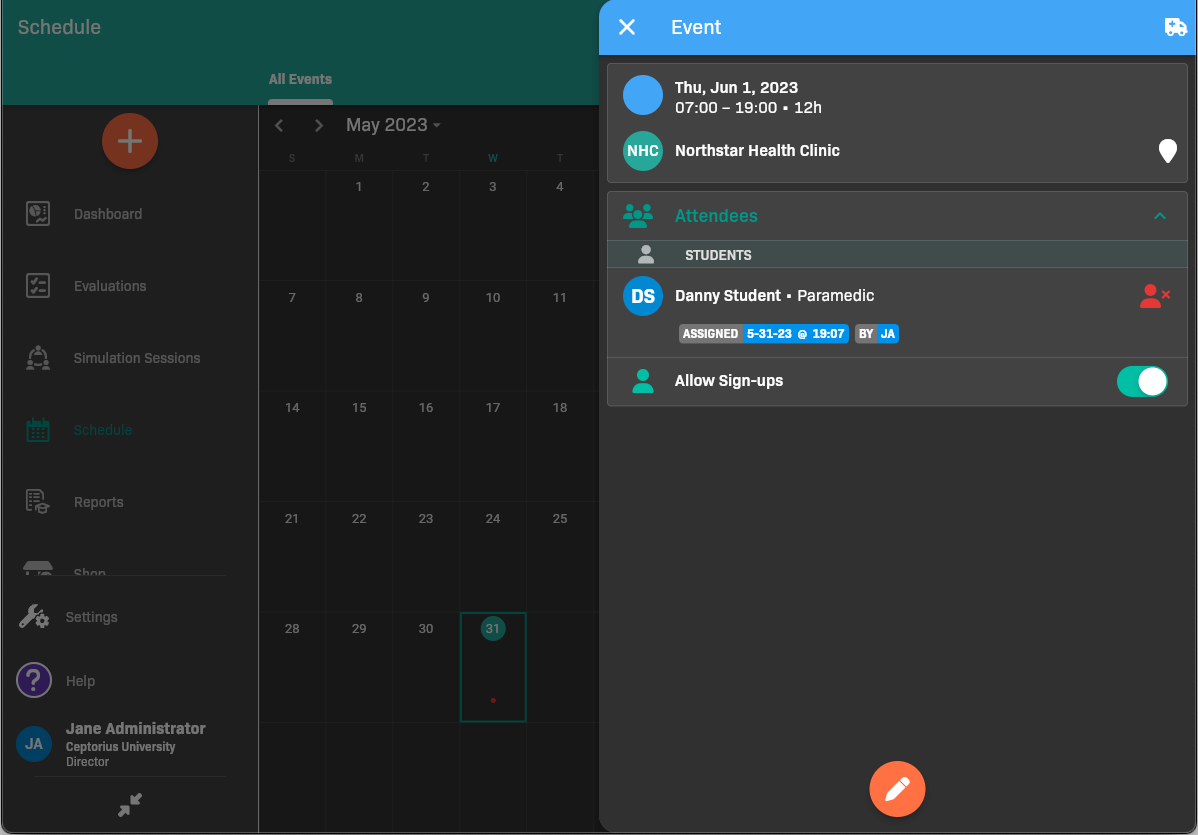
Task: Collapse the Attendees section chevron
Action: 1160,216
